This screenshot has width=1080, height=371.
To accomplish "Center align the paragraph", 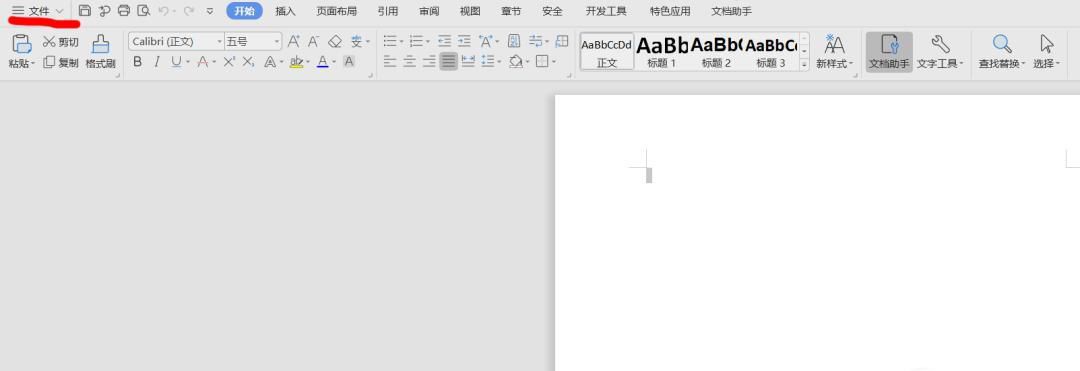I will click(x=409, y=62).
